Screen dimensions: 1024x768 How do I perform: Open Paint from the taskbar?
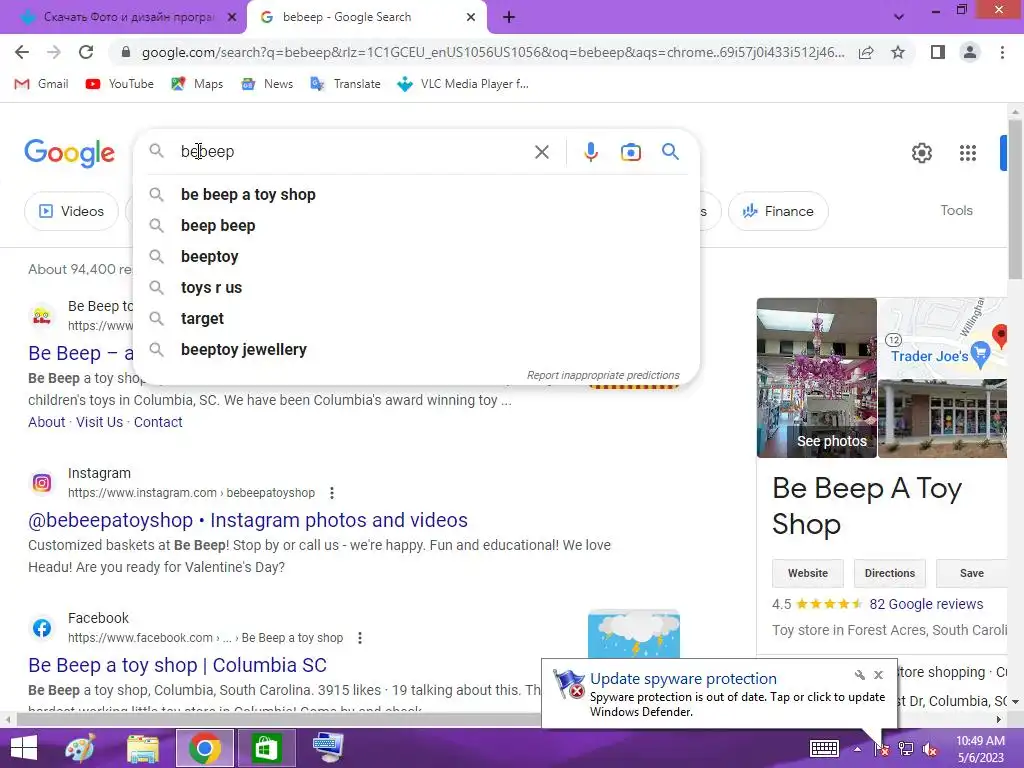tap(80, 748)
